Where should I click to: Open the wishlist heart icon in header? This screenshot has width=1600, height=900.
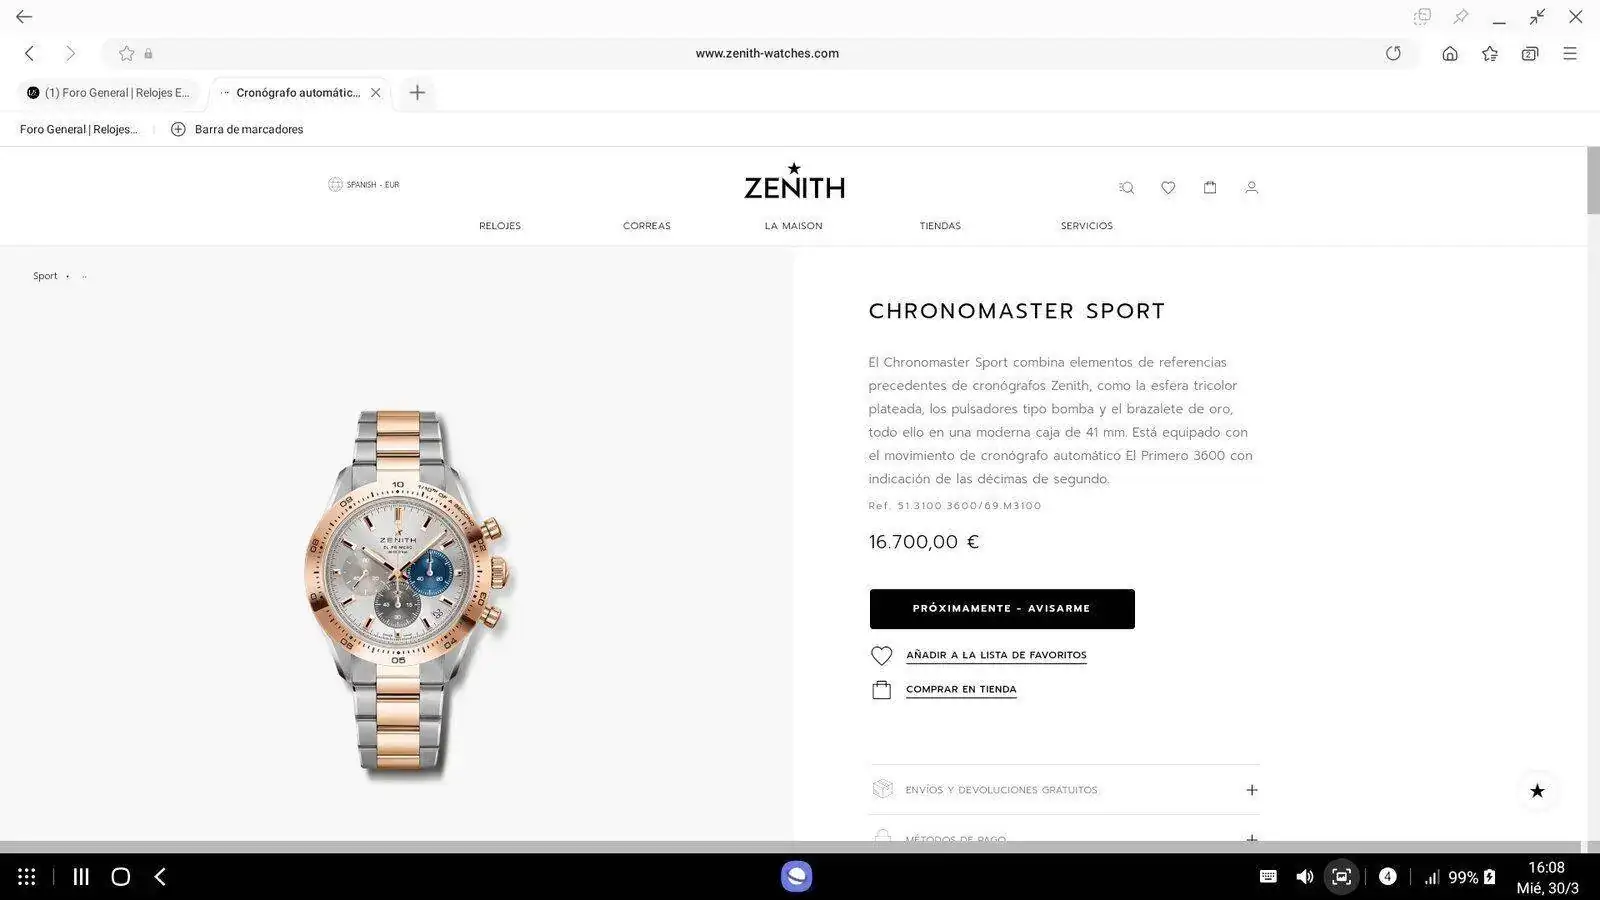click(x=1168, y=188)
